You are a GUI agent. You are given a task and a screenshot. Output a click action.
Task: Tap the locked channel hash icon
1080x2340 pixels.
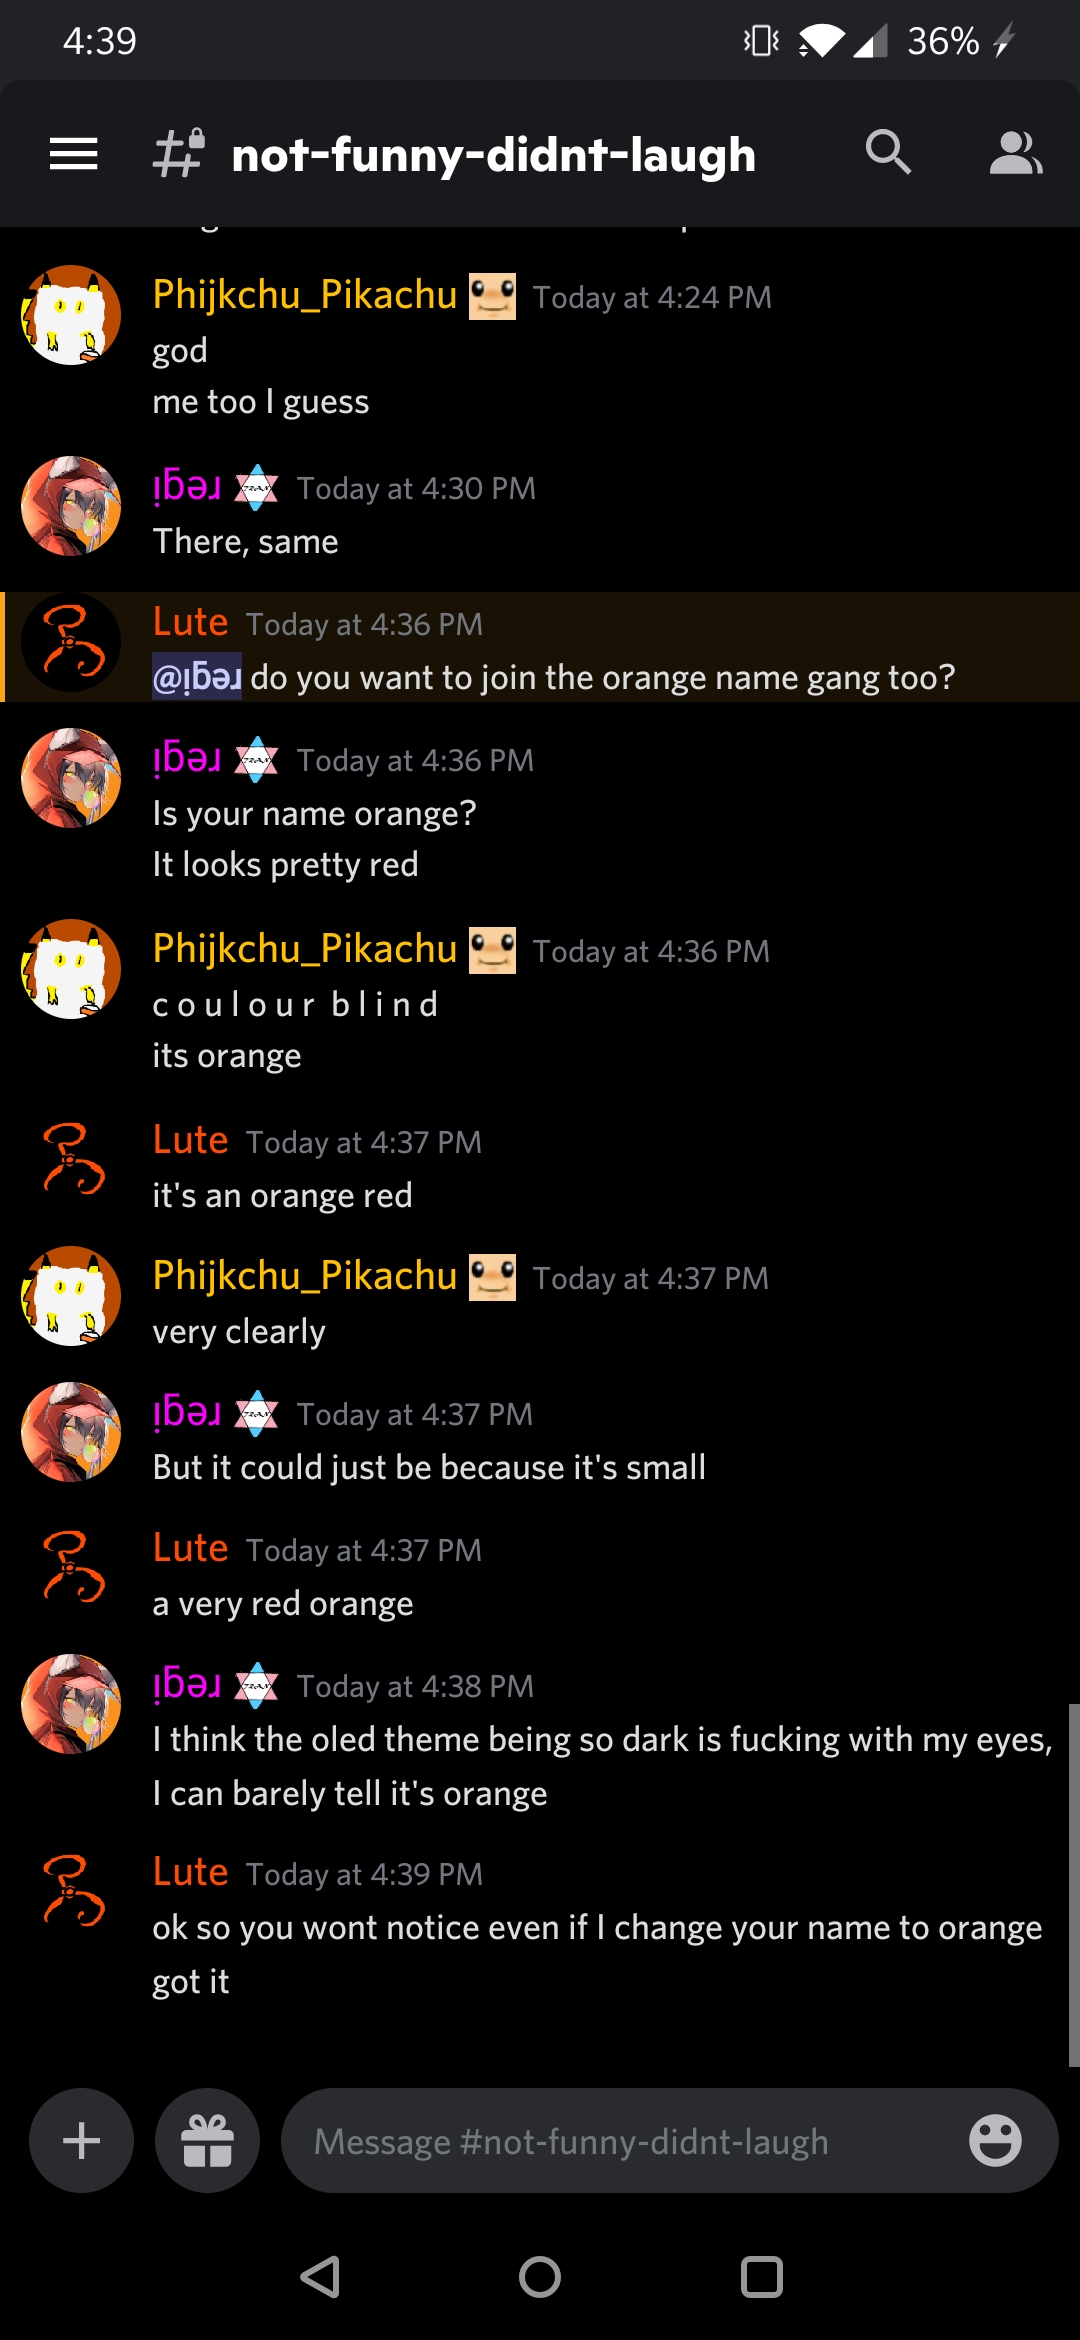pyautogui.click(x=180, y=153)
